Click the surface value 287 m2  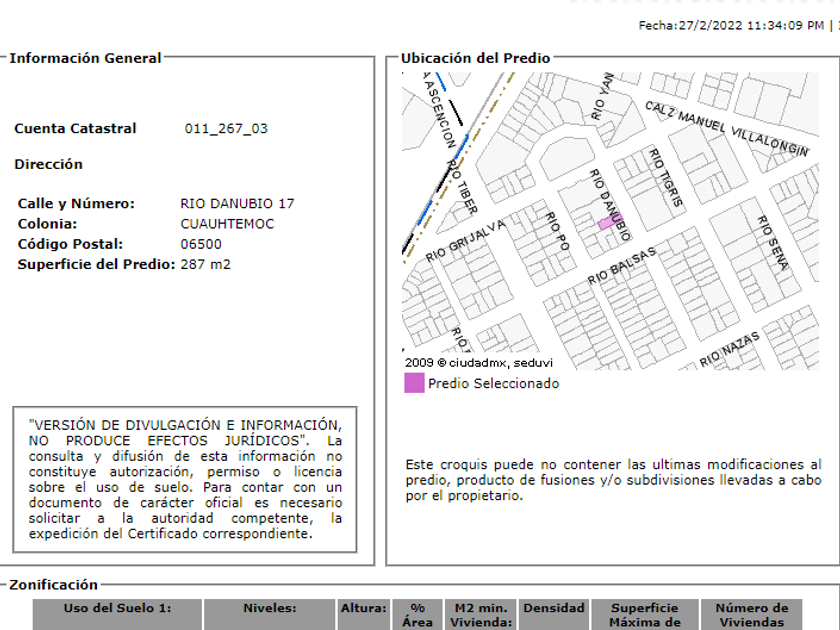pyautogui.click(x=206, y=264)
